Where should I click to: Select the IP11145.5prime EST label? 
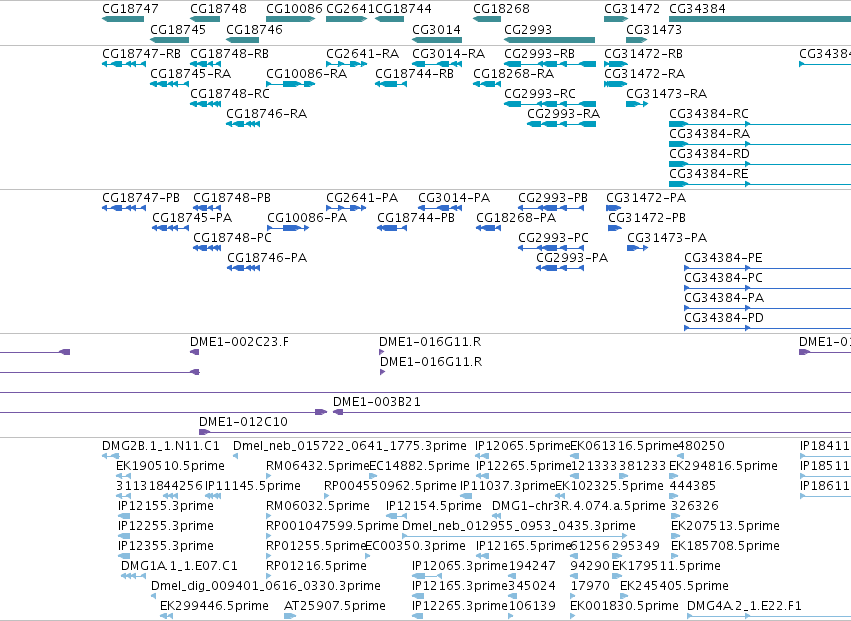(253, 486)
